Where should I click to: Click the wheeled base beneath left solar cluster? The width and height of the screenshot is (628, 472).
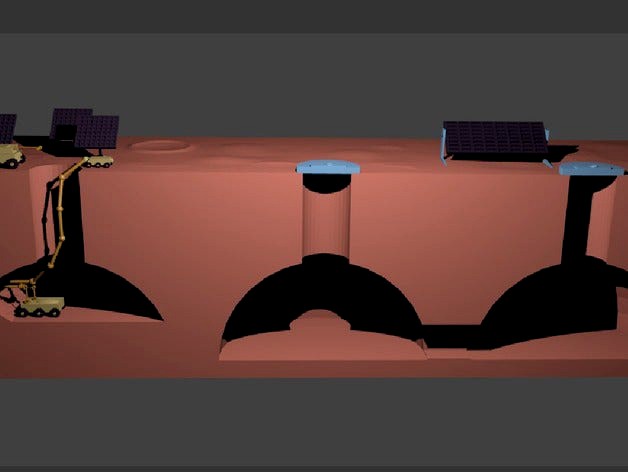(97, 160)
